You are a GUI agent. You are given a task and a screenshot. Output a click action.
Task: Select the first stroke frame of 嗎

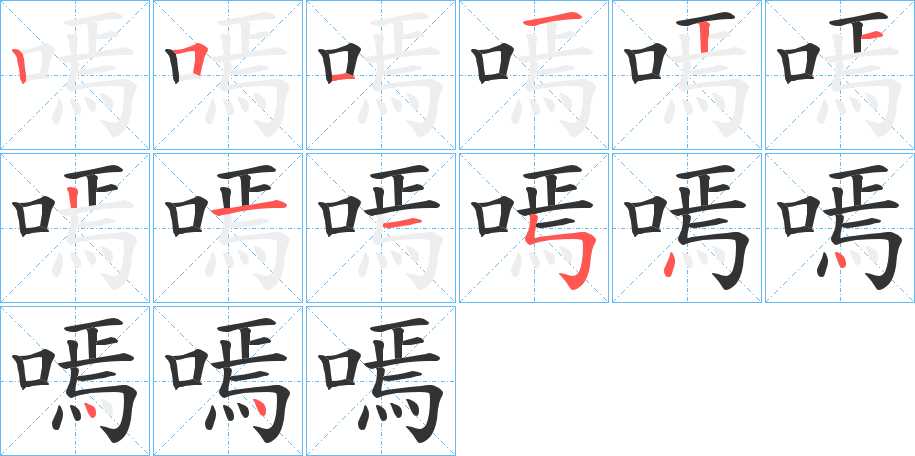coord(75,75)
